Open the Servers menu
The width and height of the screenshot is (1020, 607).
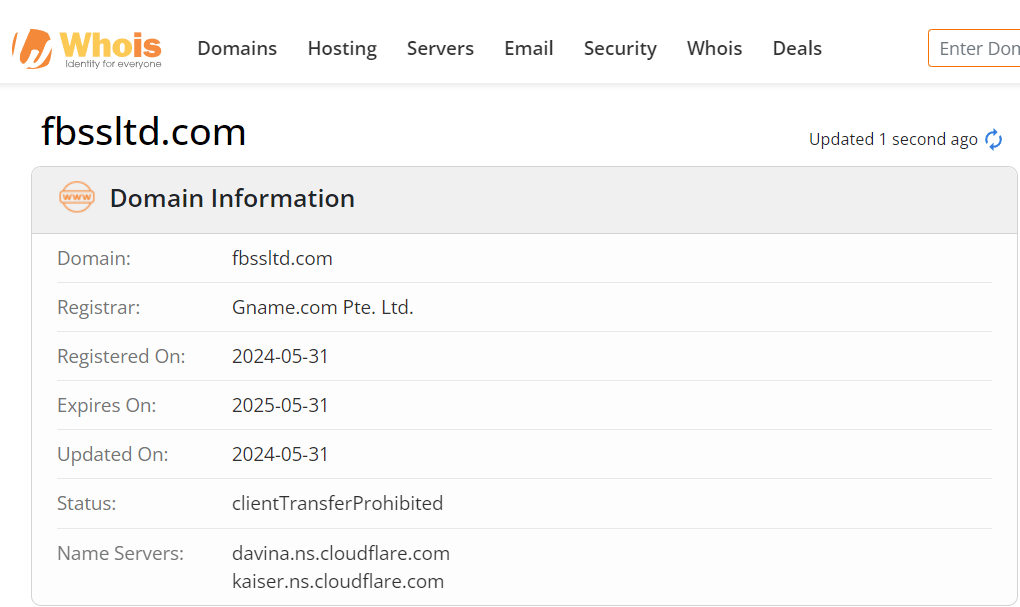pyautogui.click(x=440, y=48)
